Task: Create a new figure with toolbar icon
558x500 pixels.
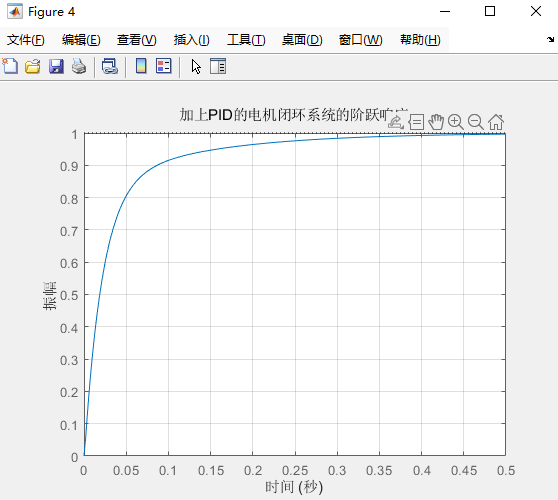Action: (x=10, y=66)
